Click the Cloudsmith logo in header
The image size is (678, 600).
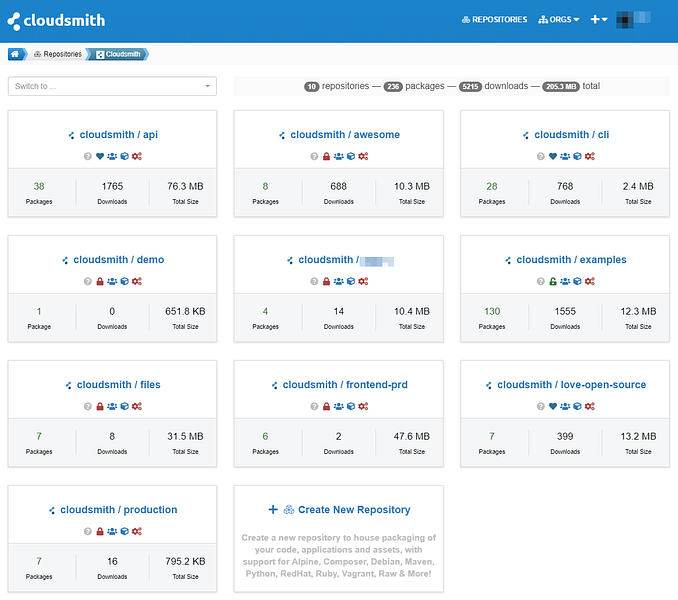[56, 20]
